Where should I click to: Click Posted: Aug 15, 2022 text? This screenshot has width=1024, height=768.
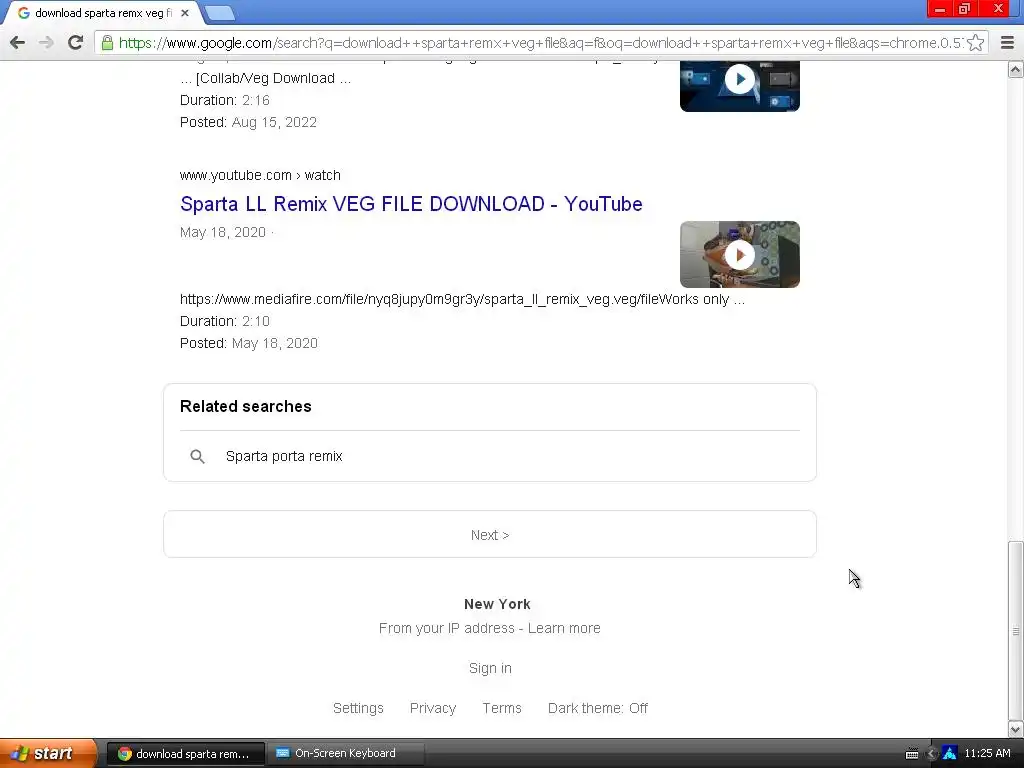[248, 122]
